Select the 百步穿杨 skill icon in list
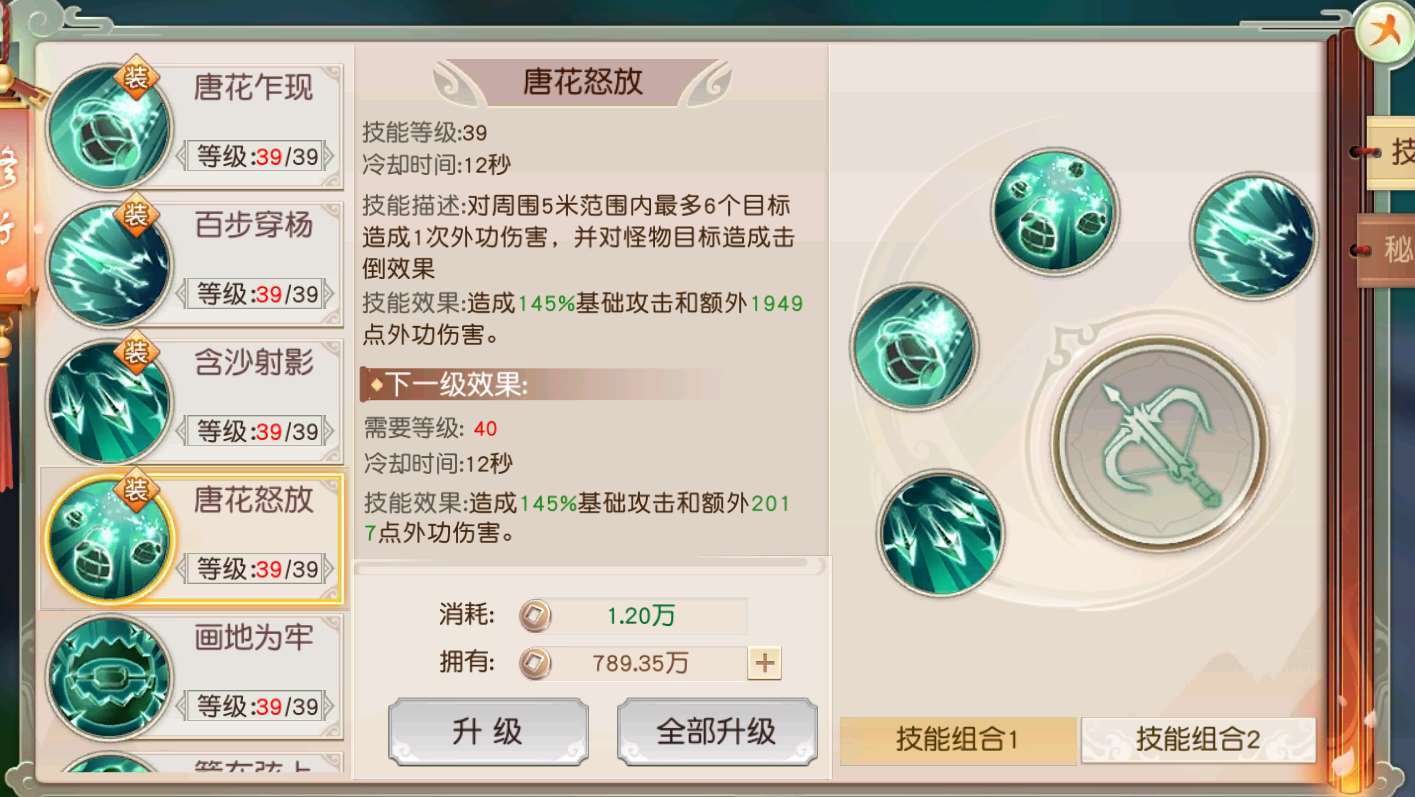This screenshot has height=797, width=1415. 108,265
